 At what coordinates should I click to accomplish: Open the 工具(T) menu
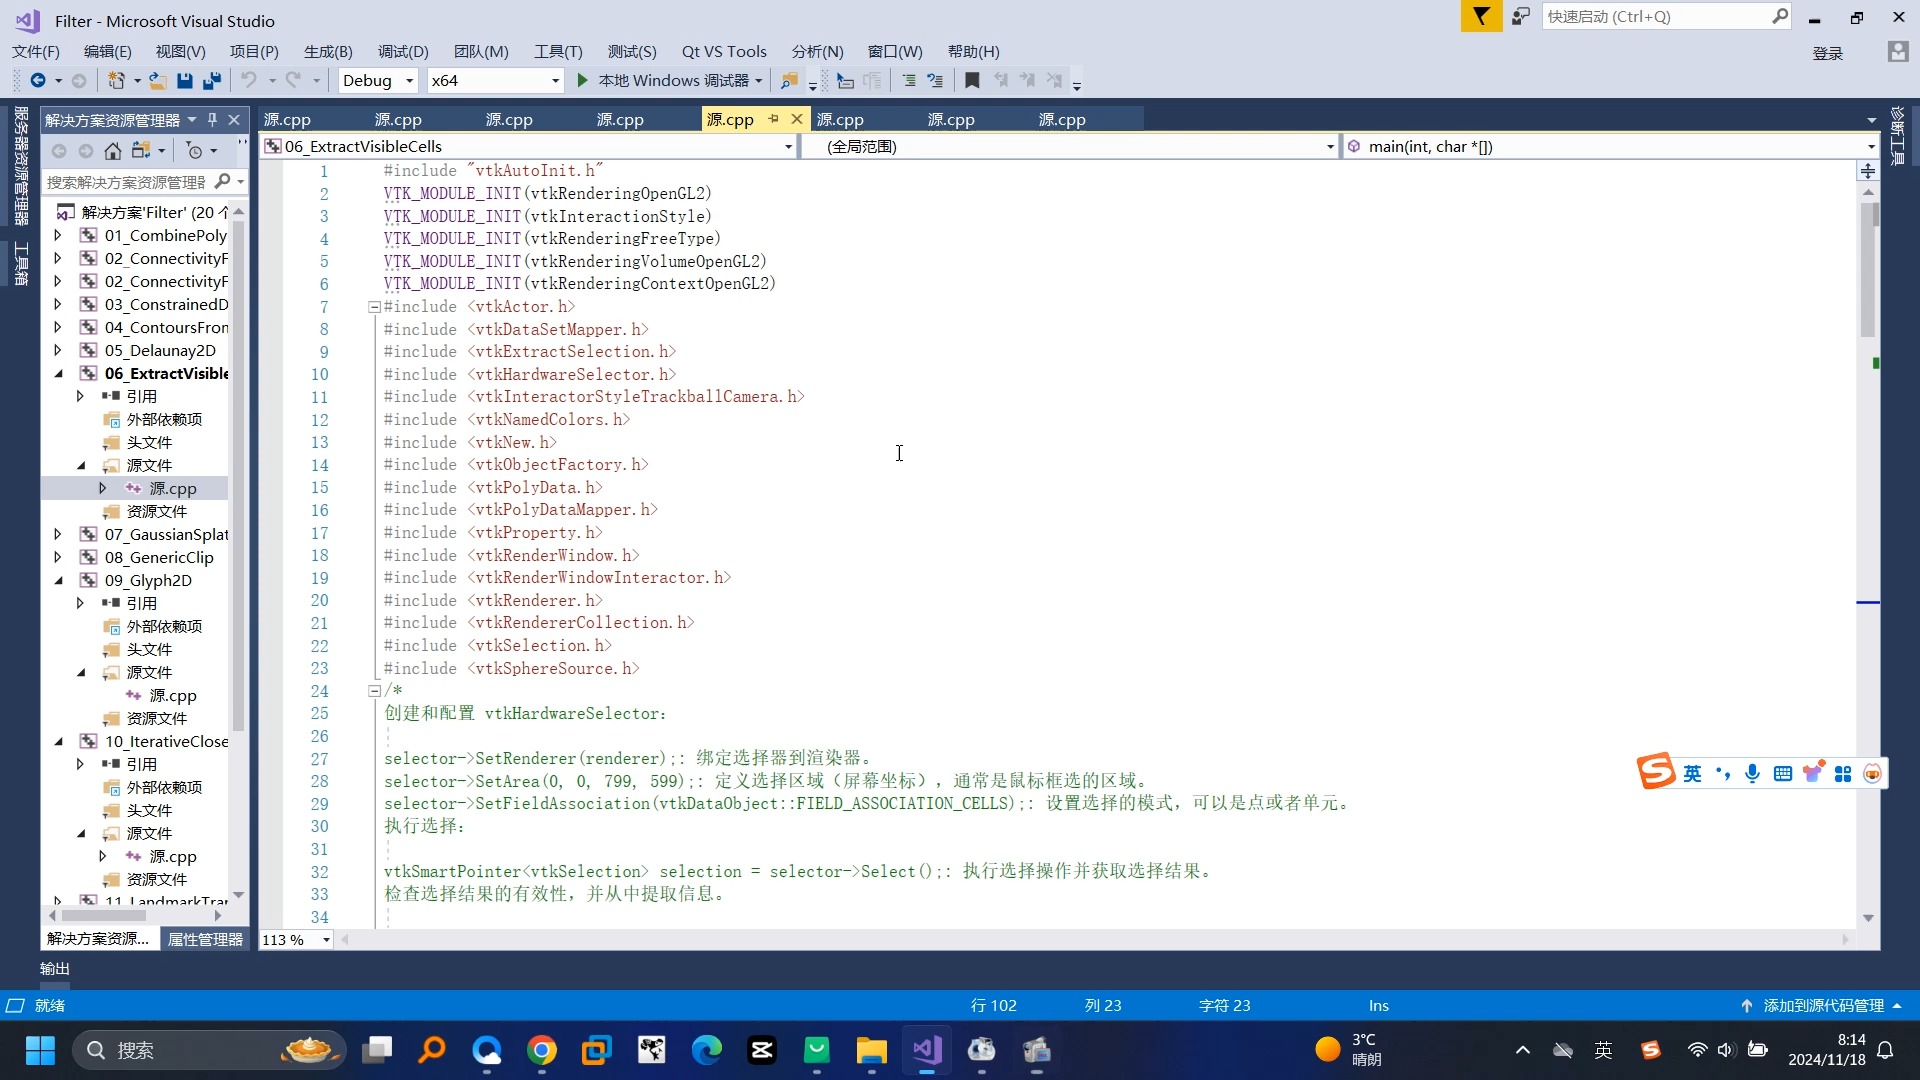(x=558, y=52)
